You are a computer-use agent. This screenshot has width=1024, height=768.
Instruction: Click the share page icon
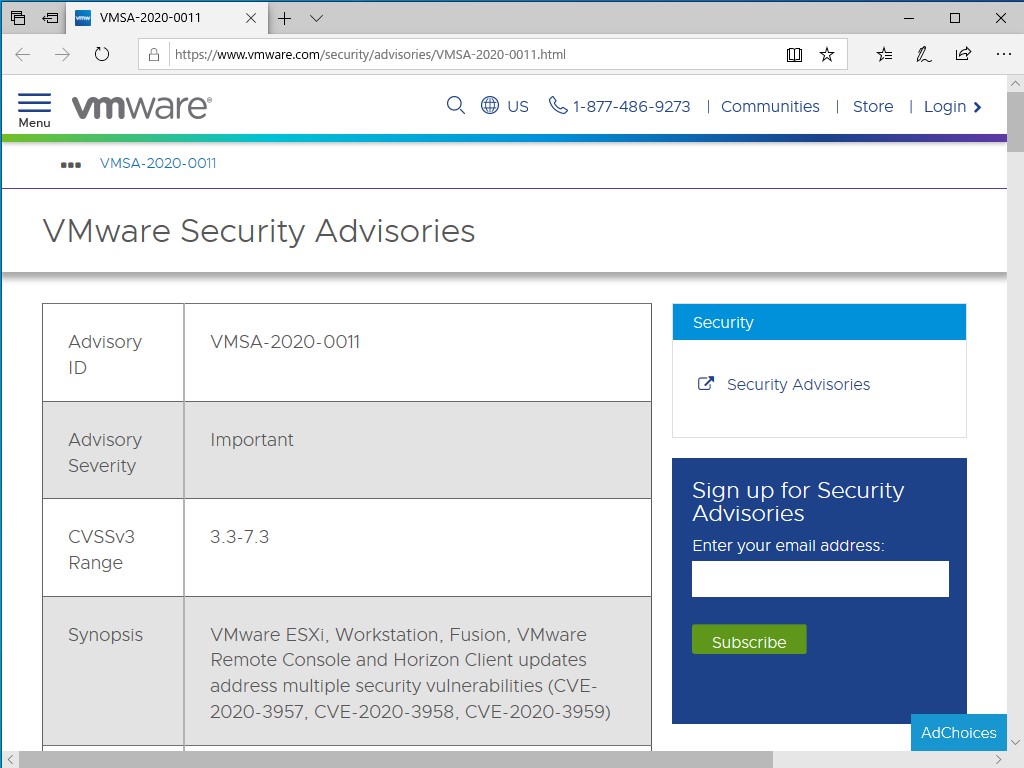pos(963,55)
